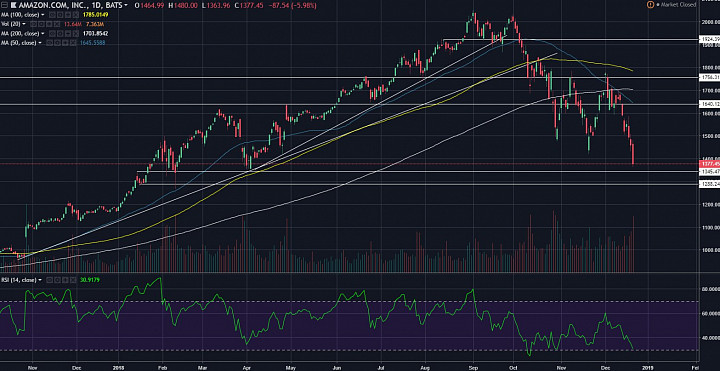Screen dimensions: 720x371
Task: Click the 2000.00 price axis label
Action: pyautogui.click(x=710, y=22)
